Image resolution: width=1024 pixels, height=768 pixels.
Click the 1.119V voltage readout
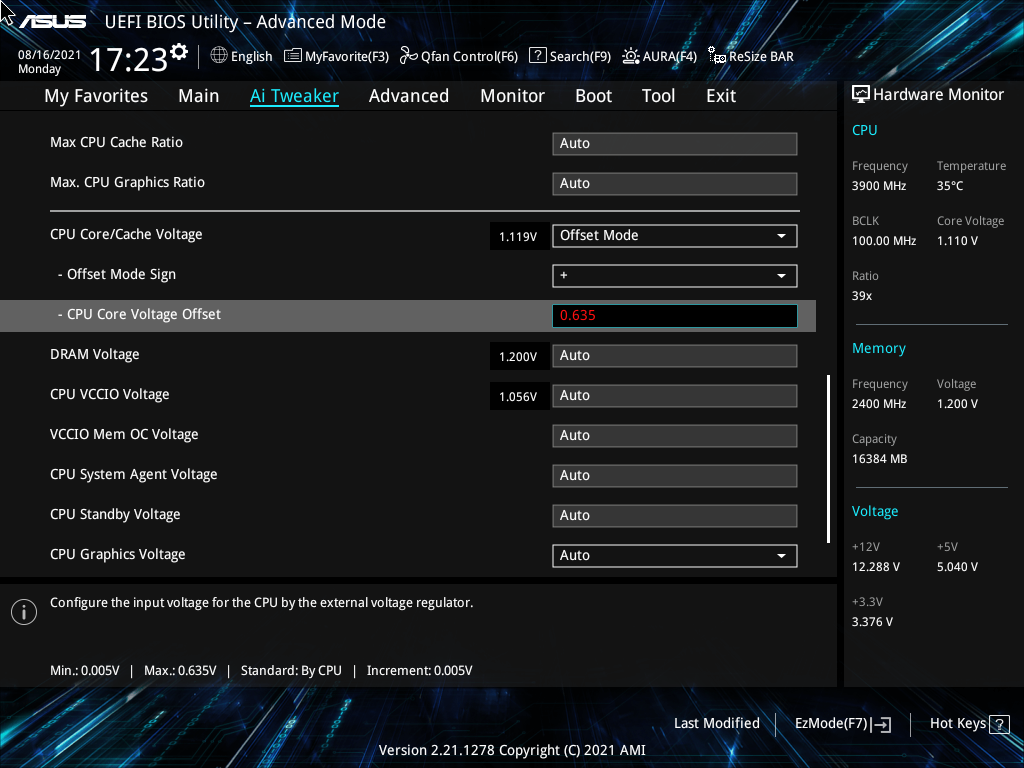519,236
